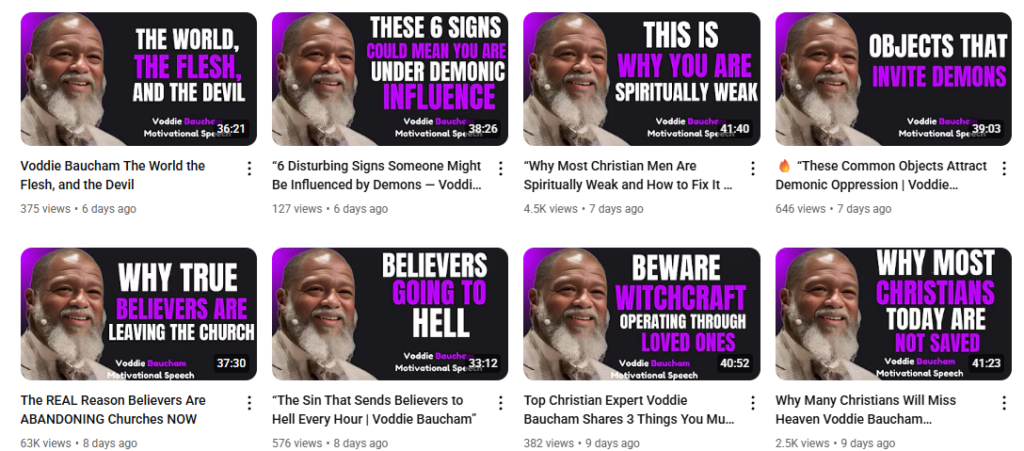The width and height of the screenshot is (1024, 451).
Task: Open title 'The REAL Reason Believers Are ABANDONING'
Action: click(113, 409)
